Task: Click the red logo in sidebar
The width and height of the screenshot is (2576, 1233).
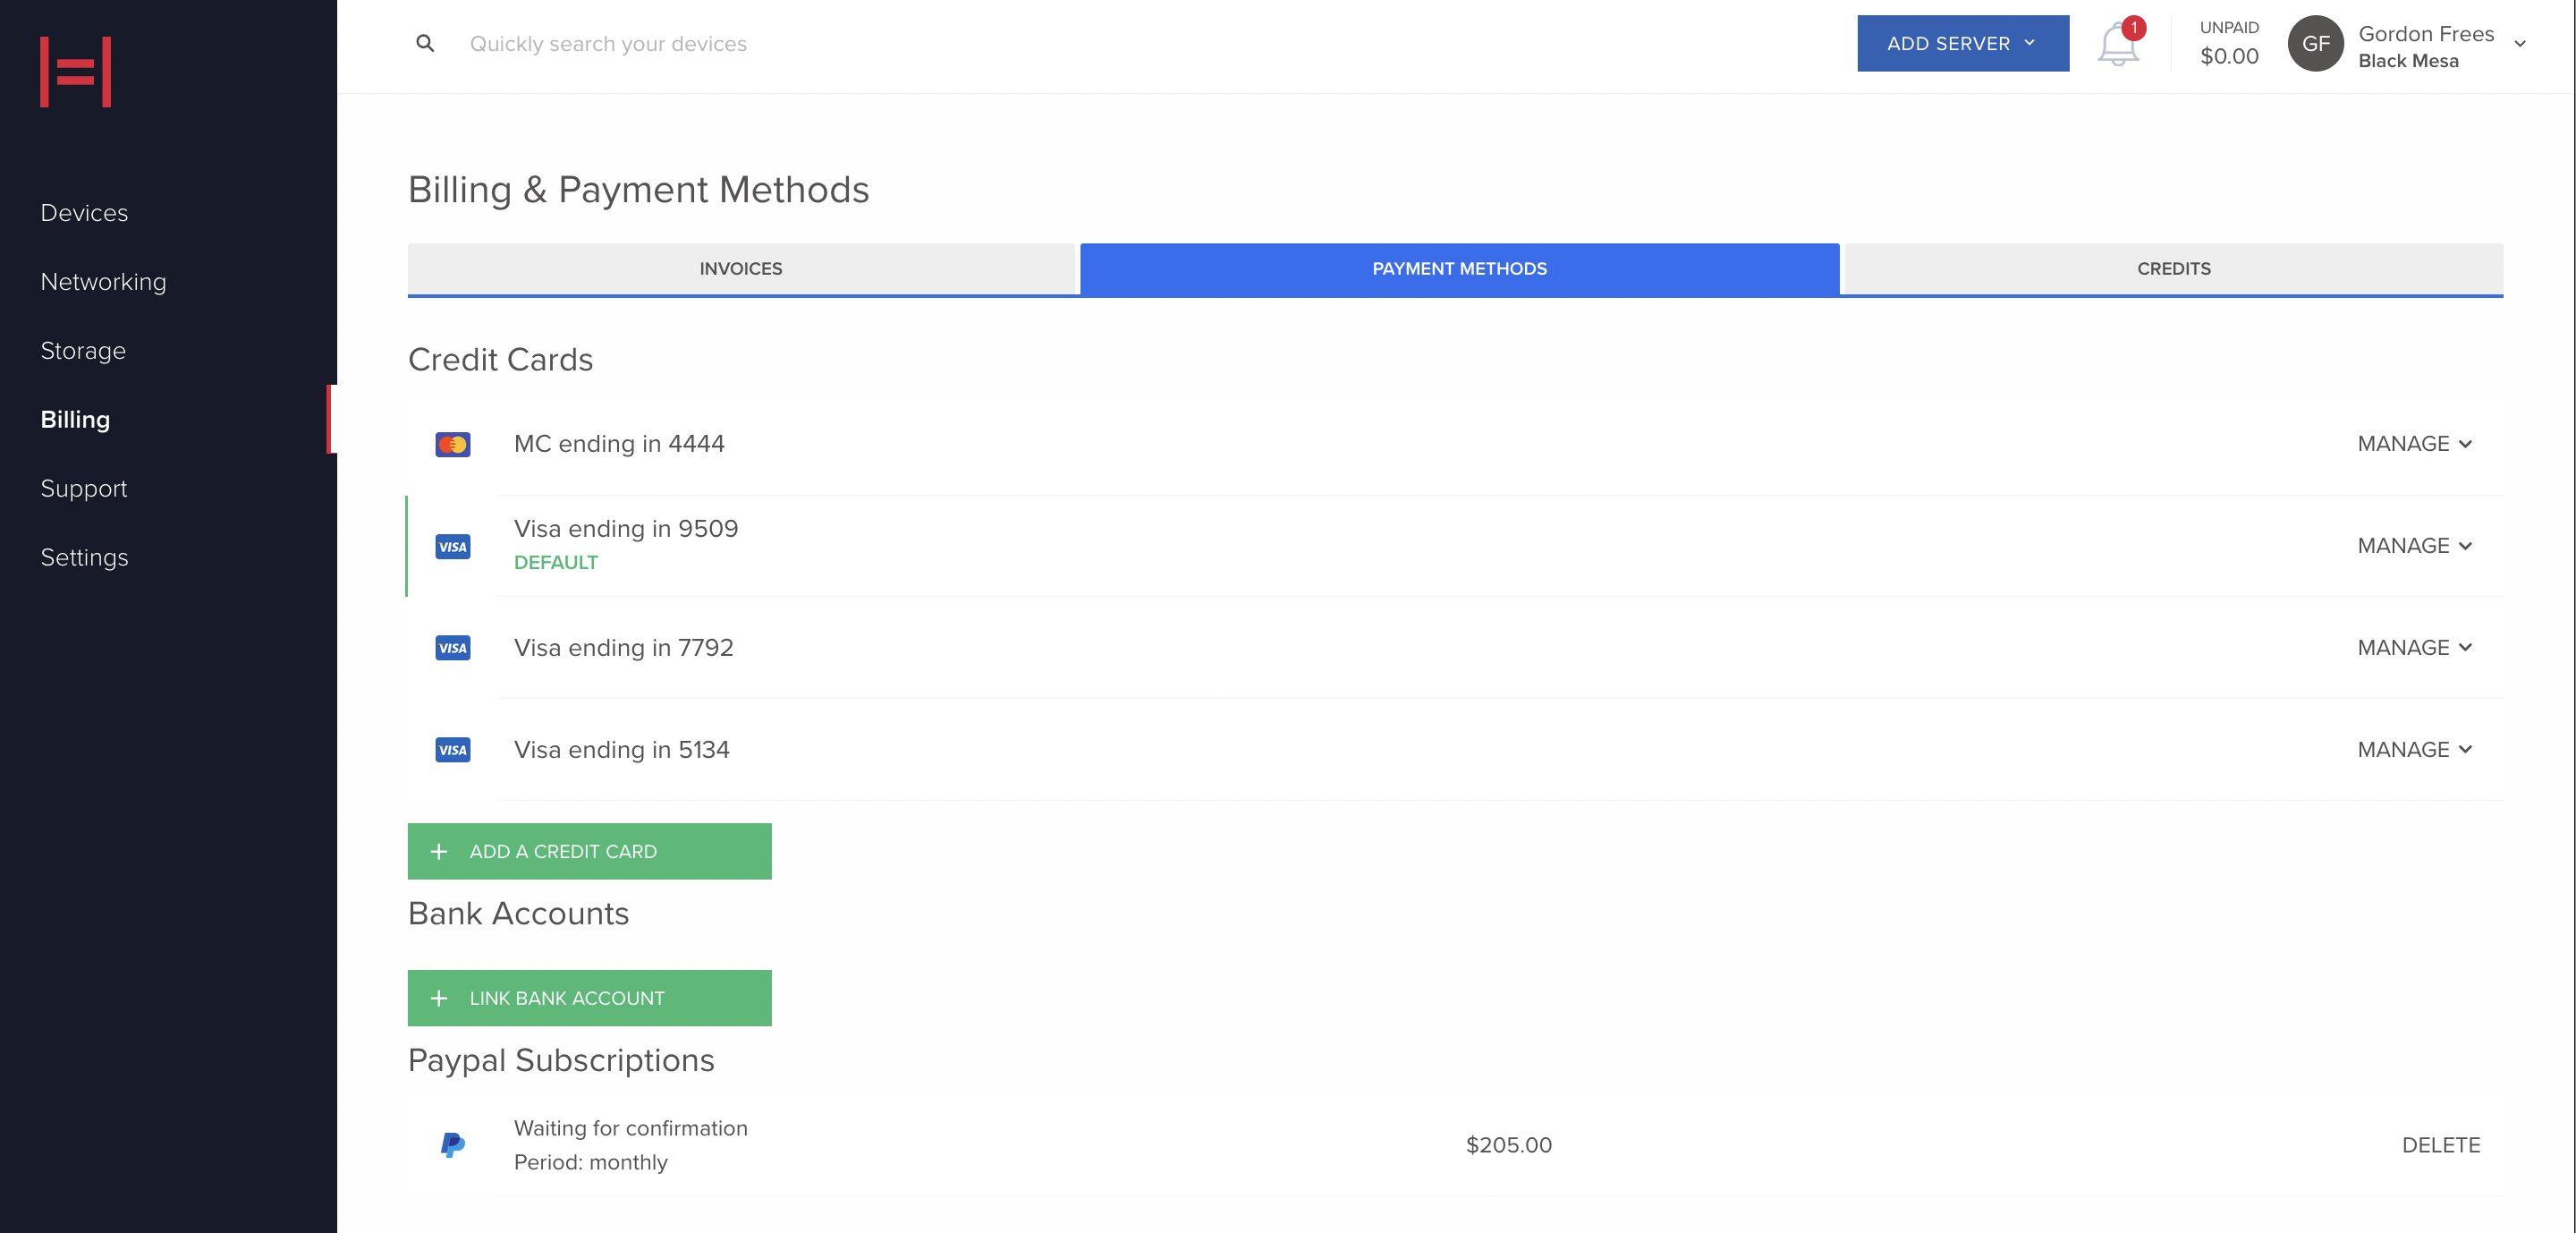Action: click(75, 72)
